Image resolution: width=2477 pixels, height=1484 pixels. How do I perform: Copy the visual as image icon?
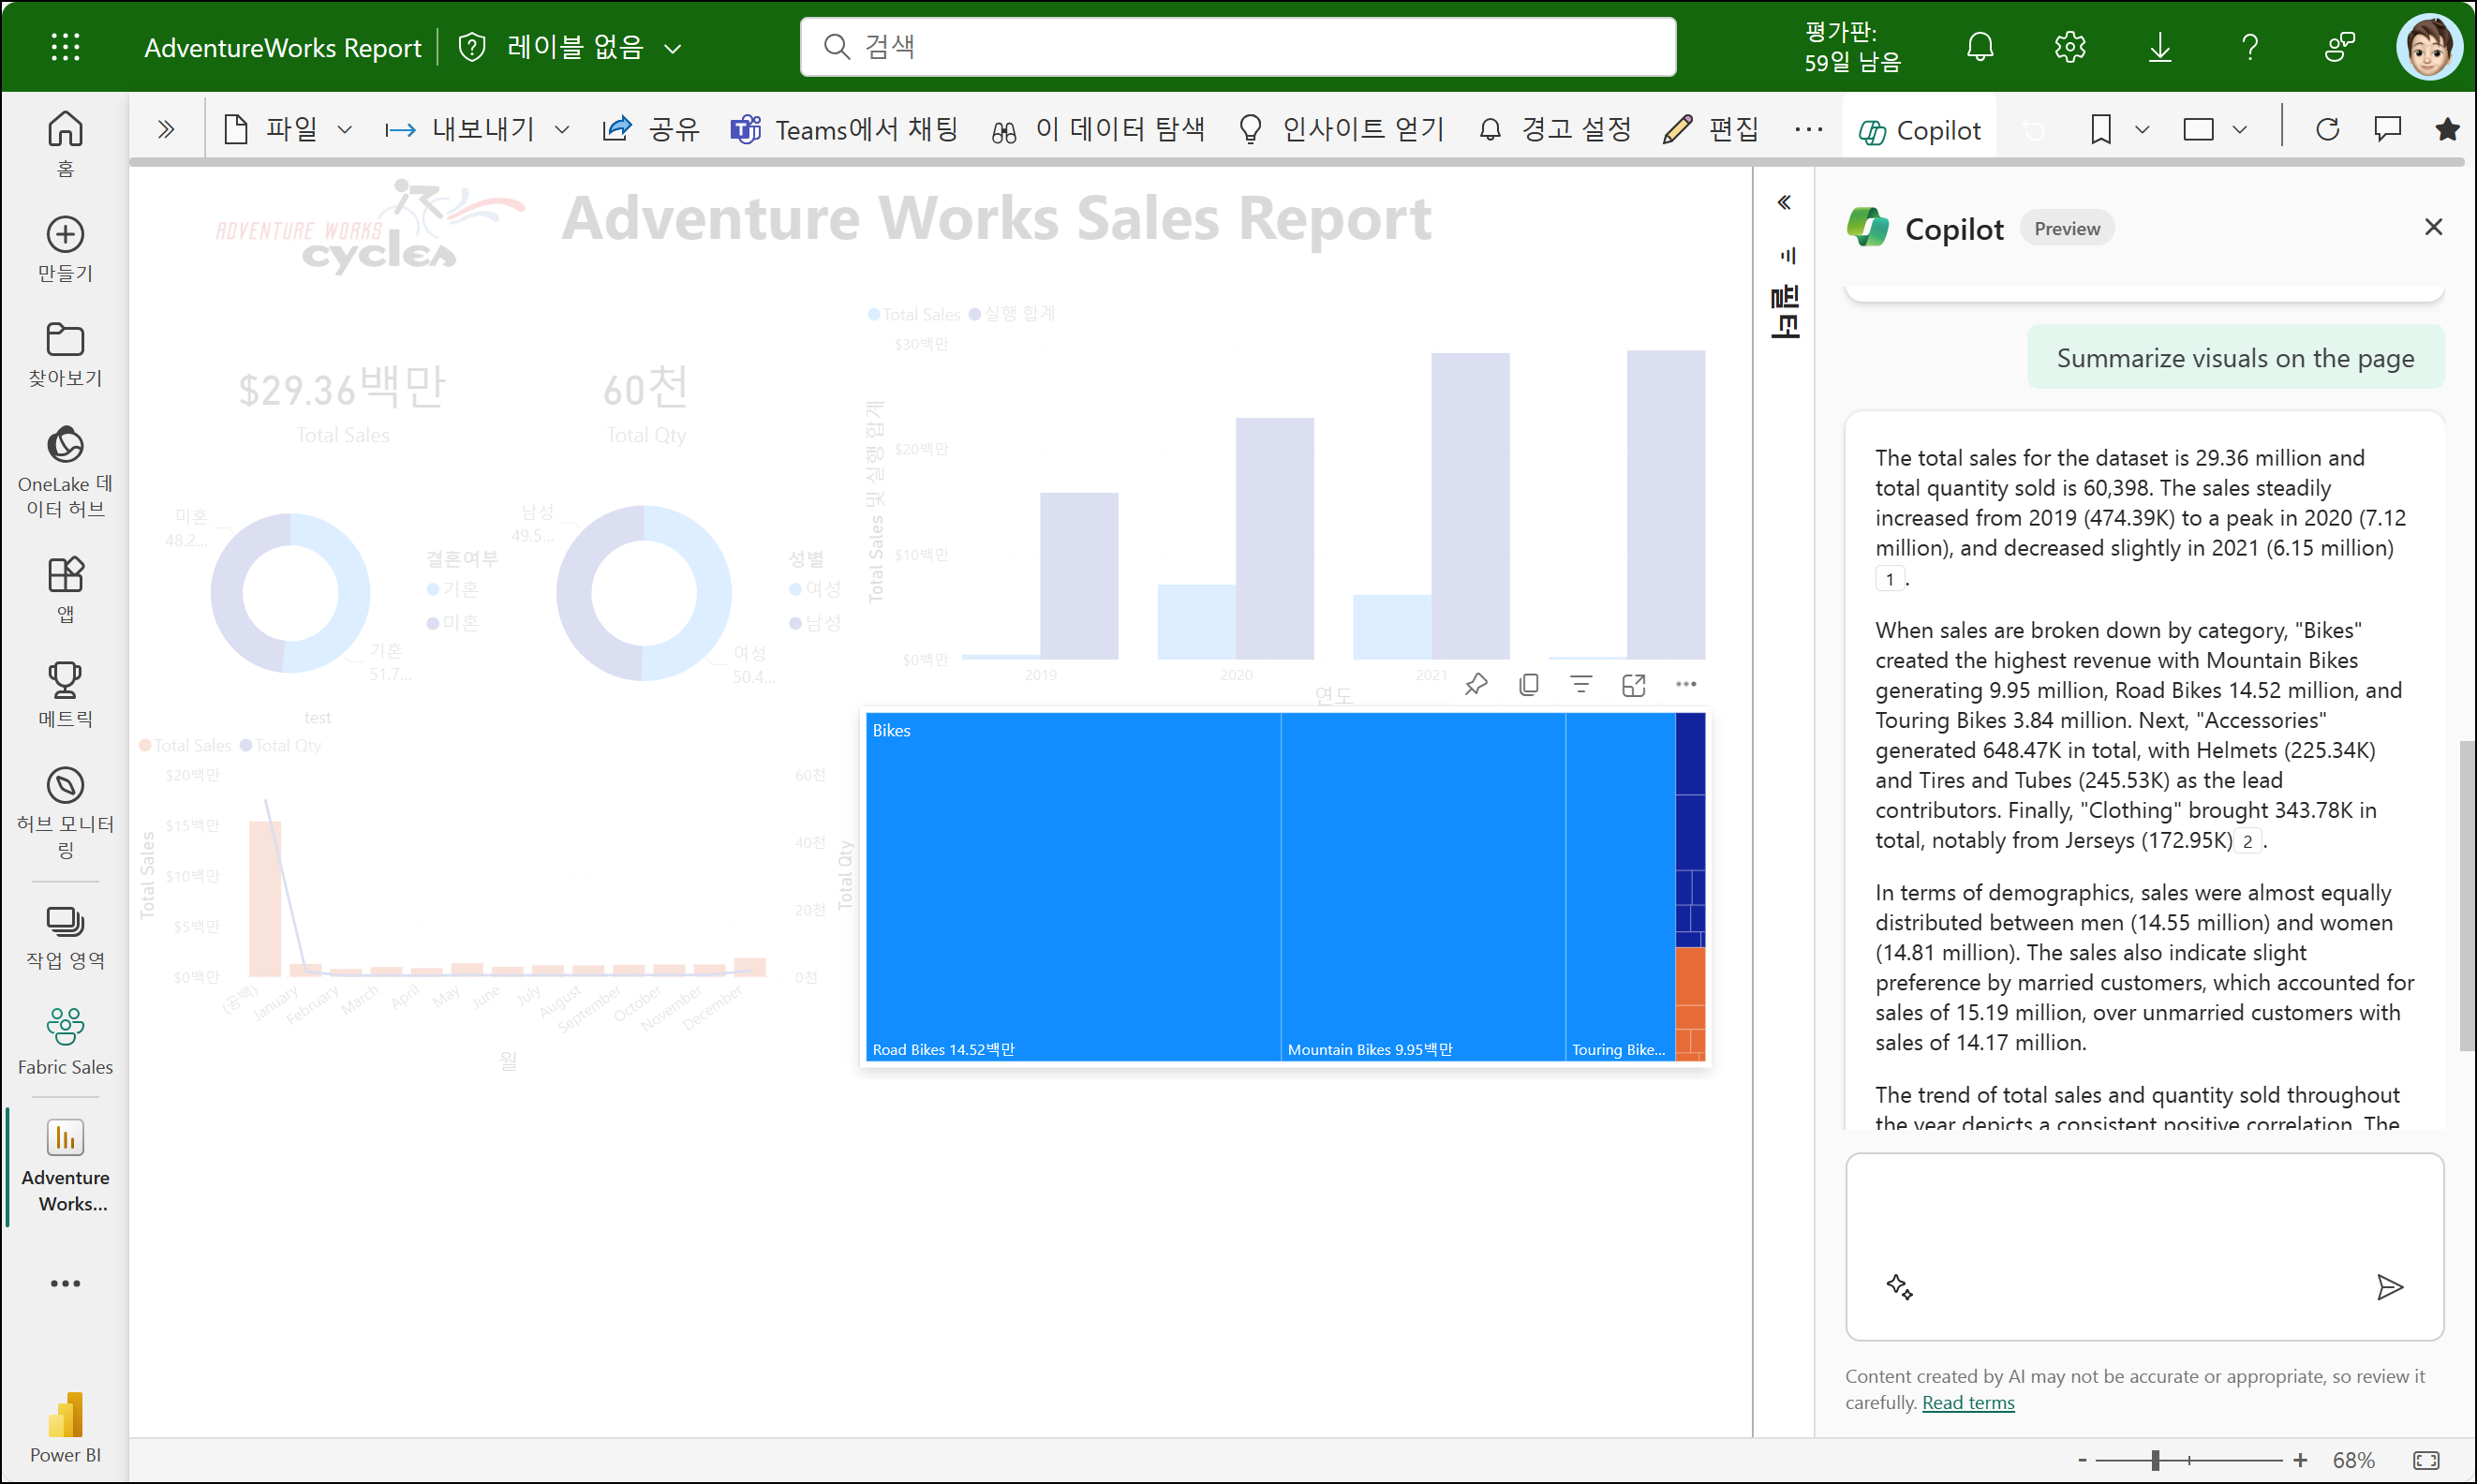pyautogui.click(x=1528, y=685)
